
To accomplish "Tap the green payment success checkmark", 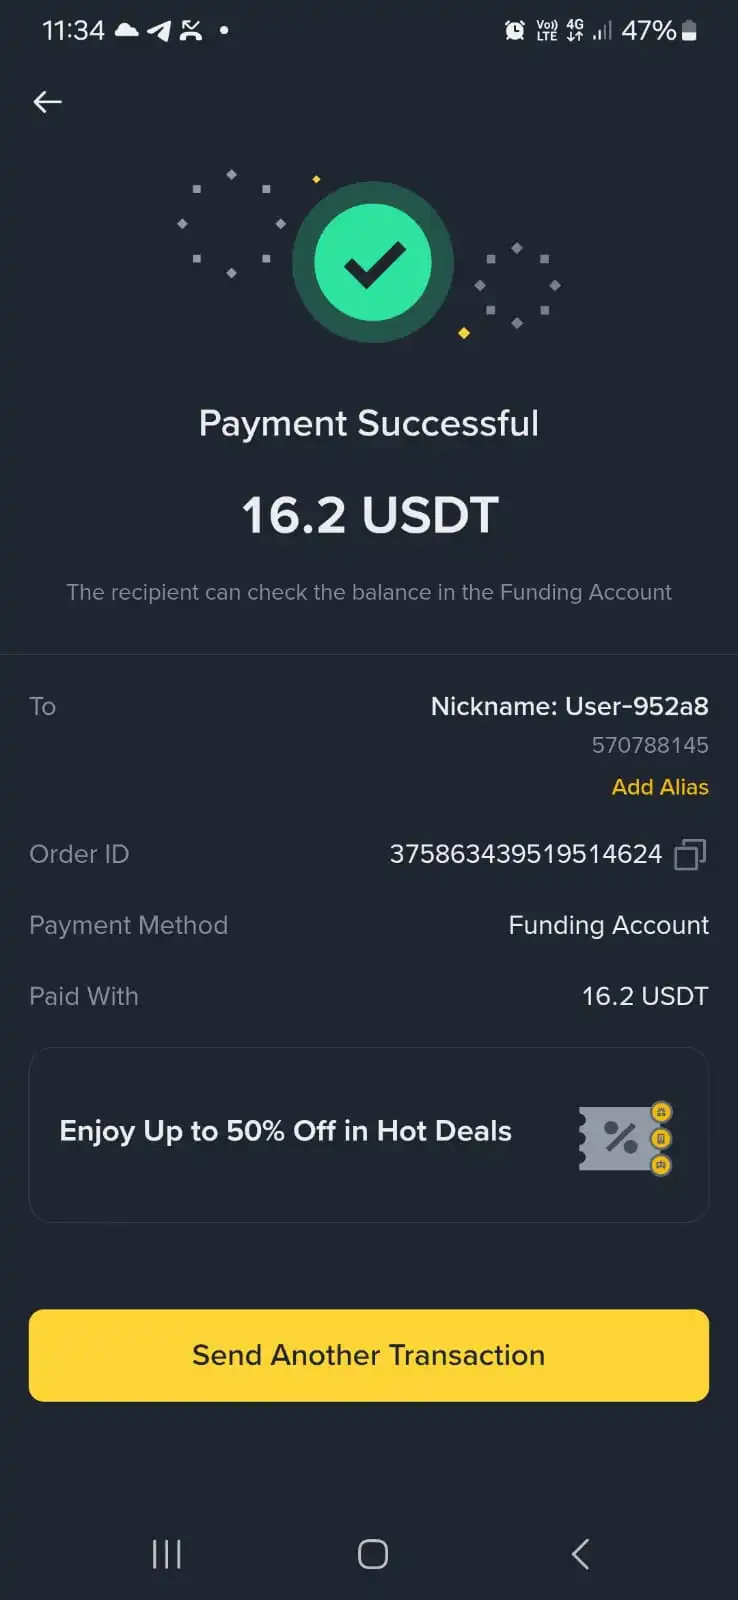I will 373,263.
